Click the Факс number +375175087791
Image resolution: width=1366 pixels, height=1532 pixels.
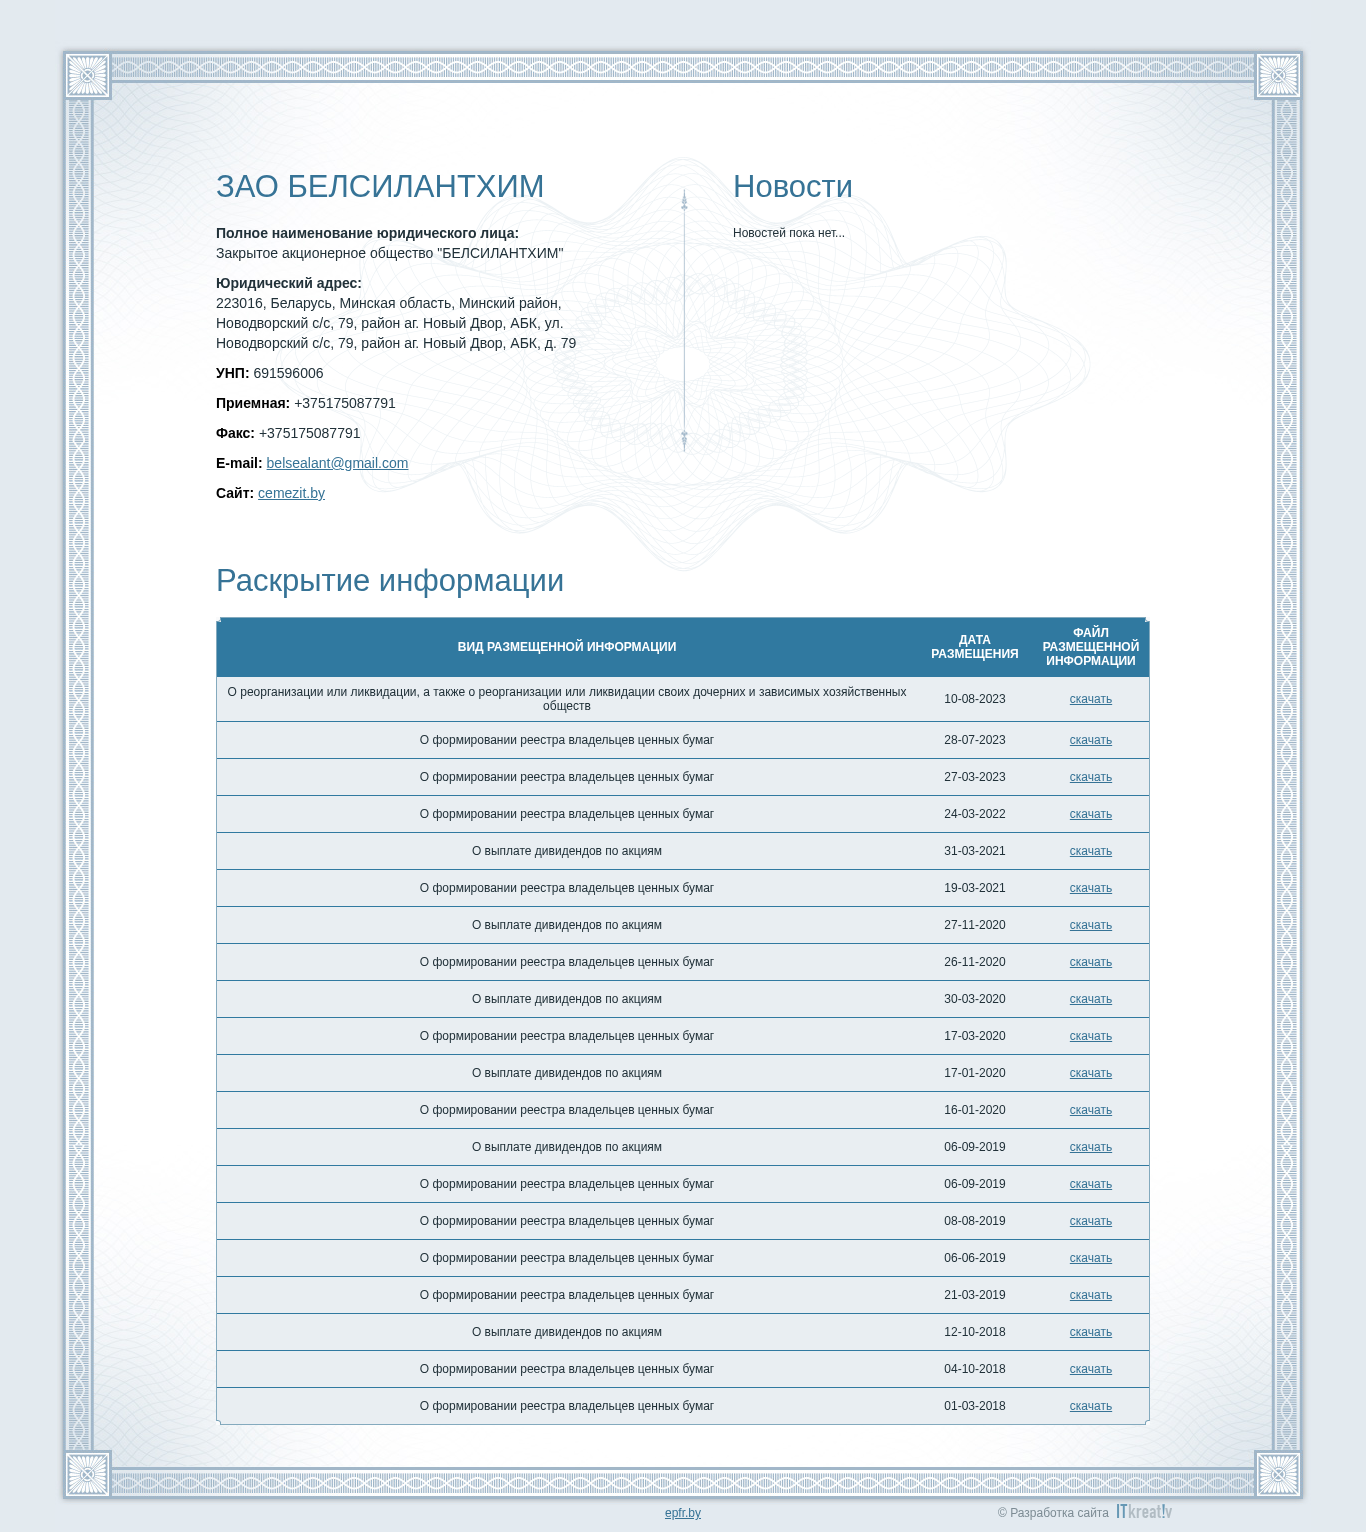click(309, 433)
